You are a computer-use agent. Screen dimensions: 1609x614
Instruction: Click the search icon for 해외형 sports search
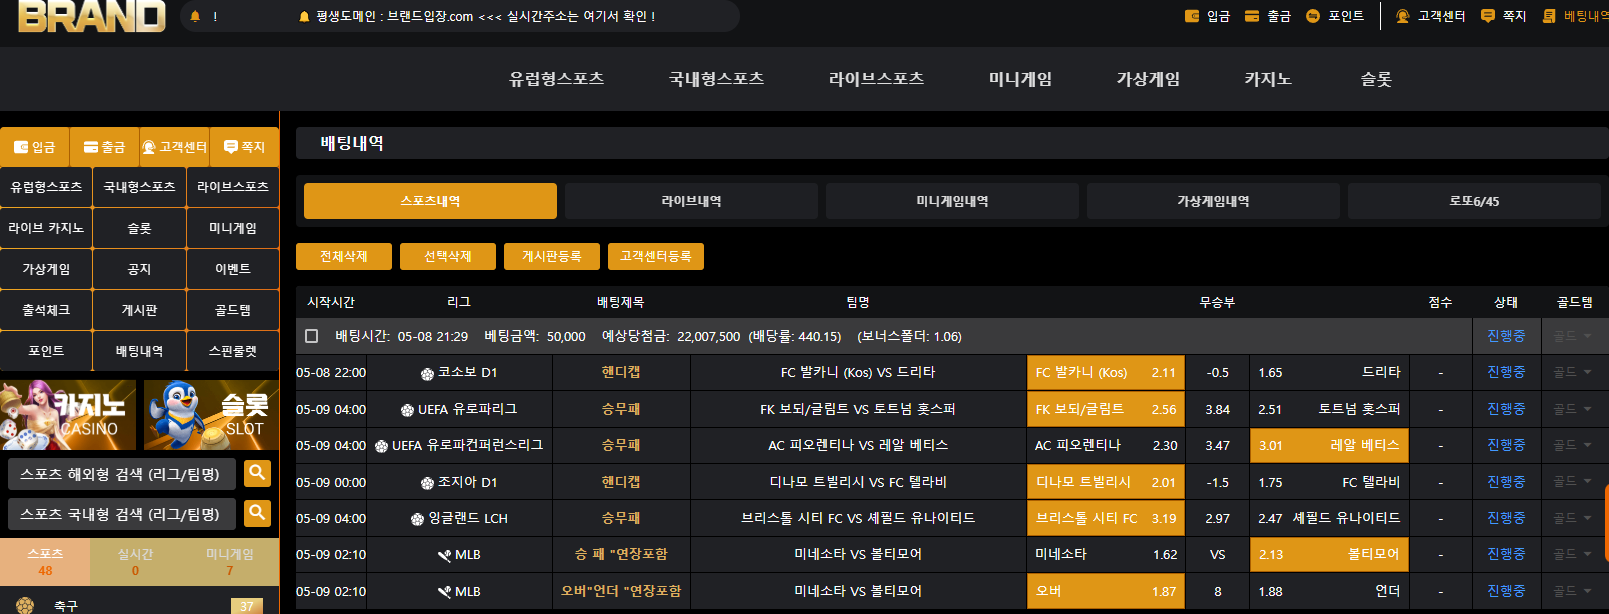(x=257, y=473)
